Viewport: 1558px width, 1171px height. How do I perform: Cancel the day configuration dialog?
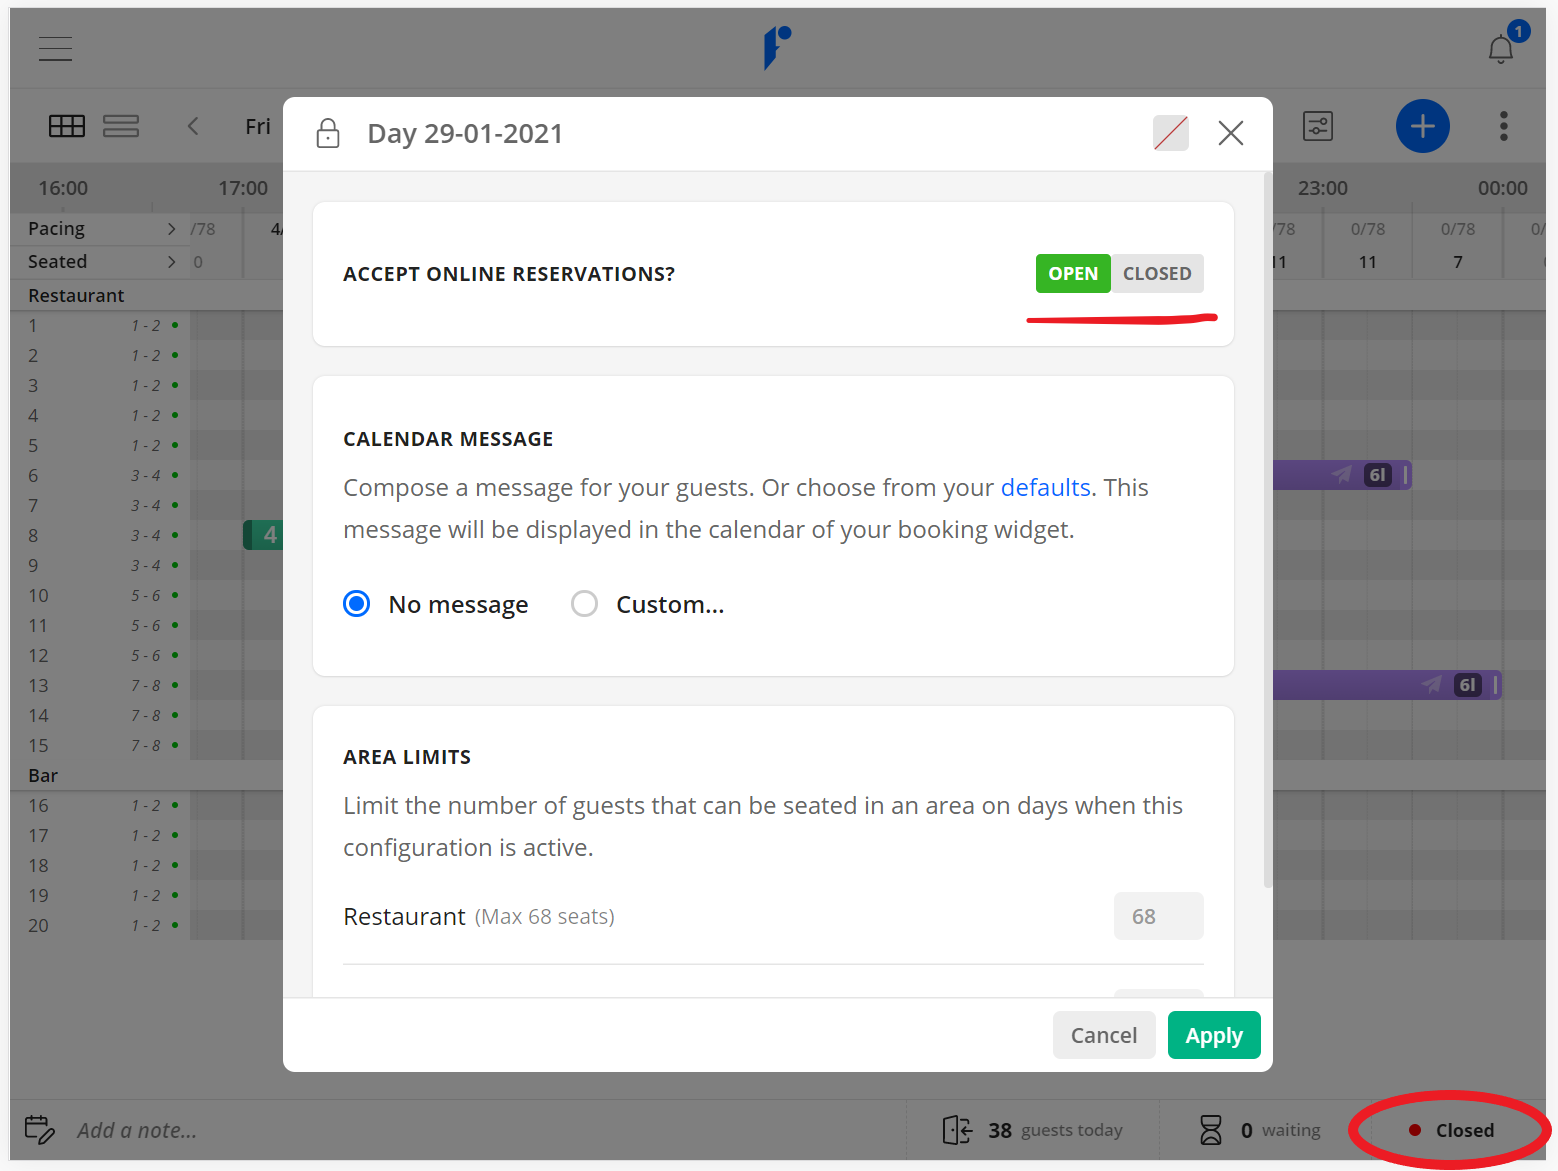coord(1103,1035)
